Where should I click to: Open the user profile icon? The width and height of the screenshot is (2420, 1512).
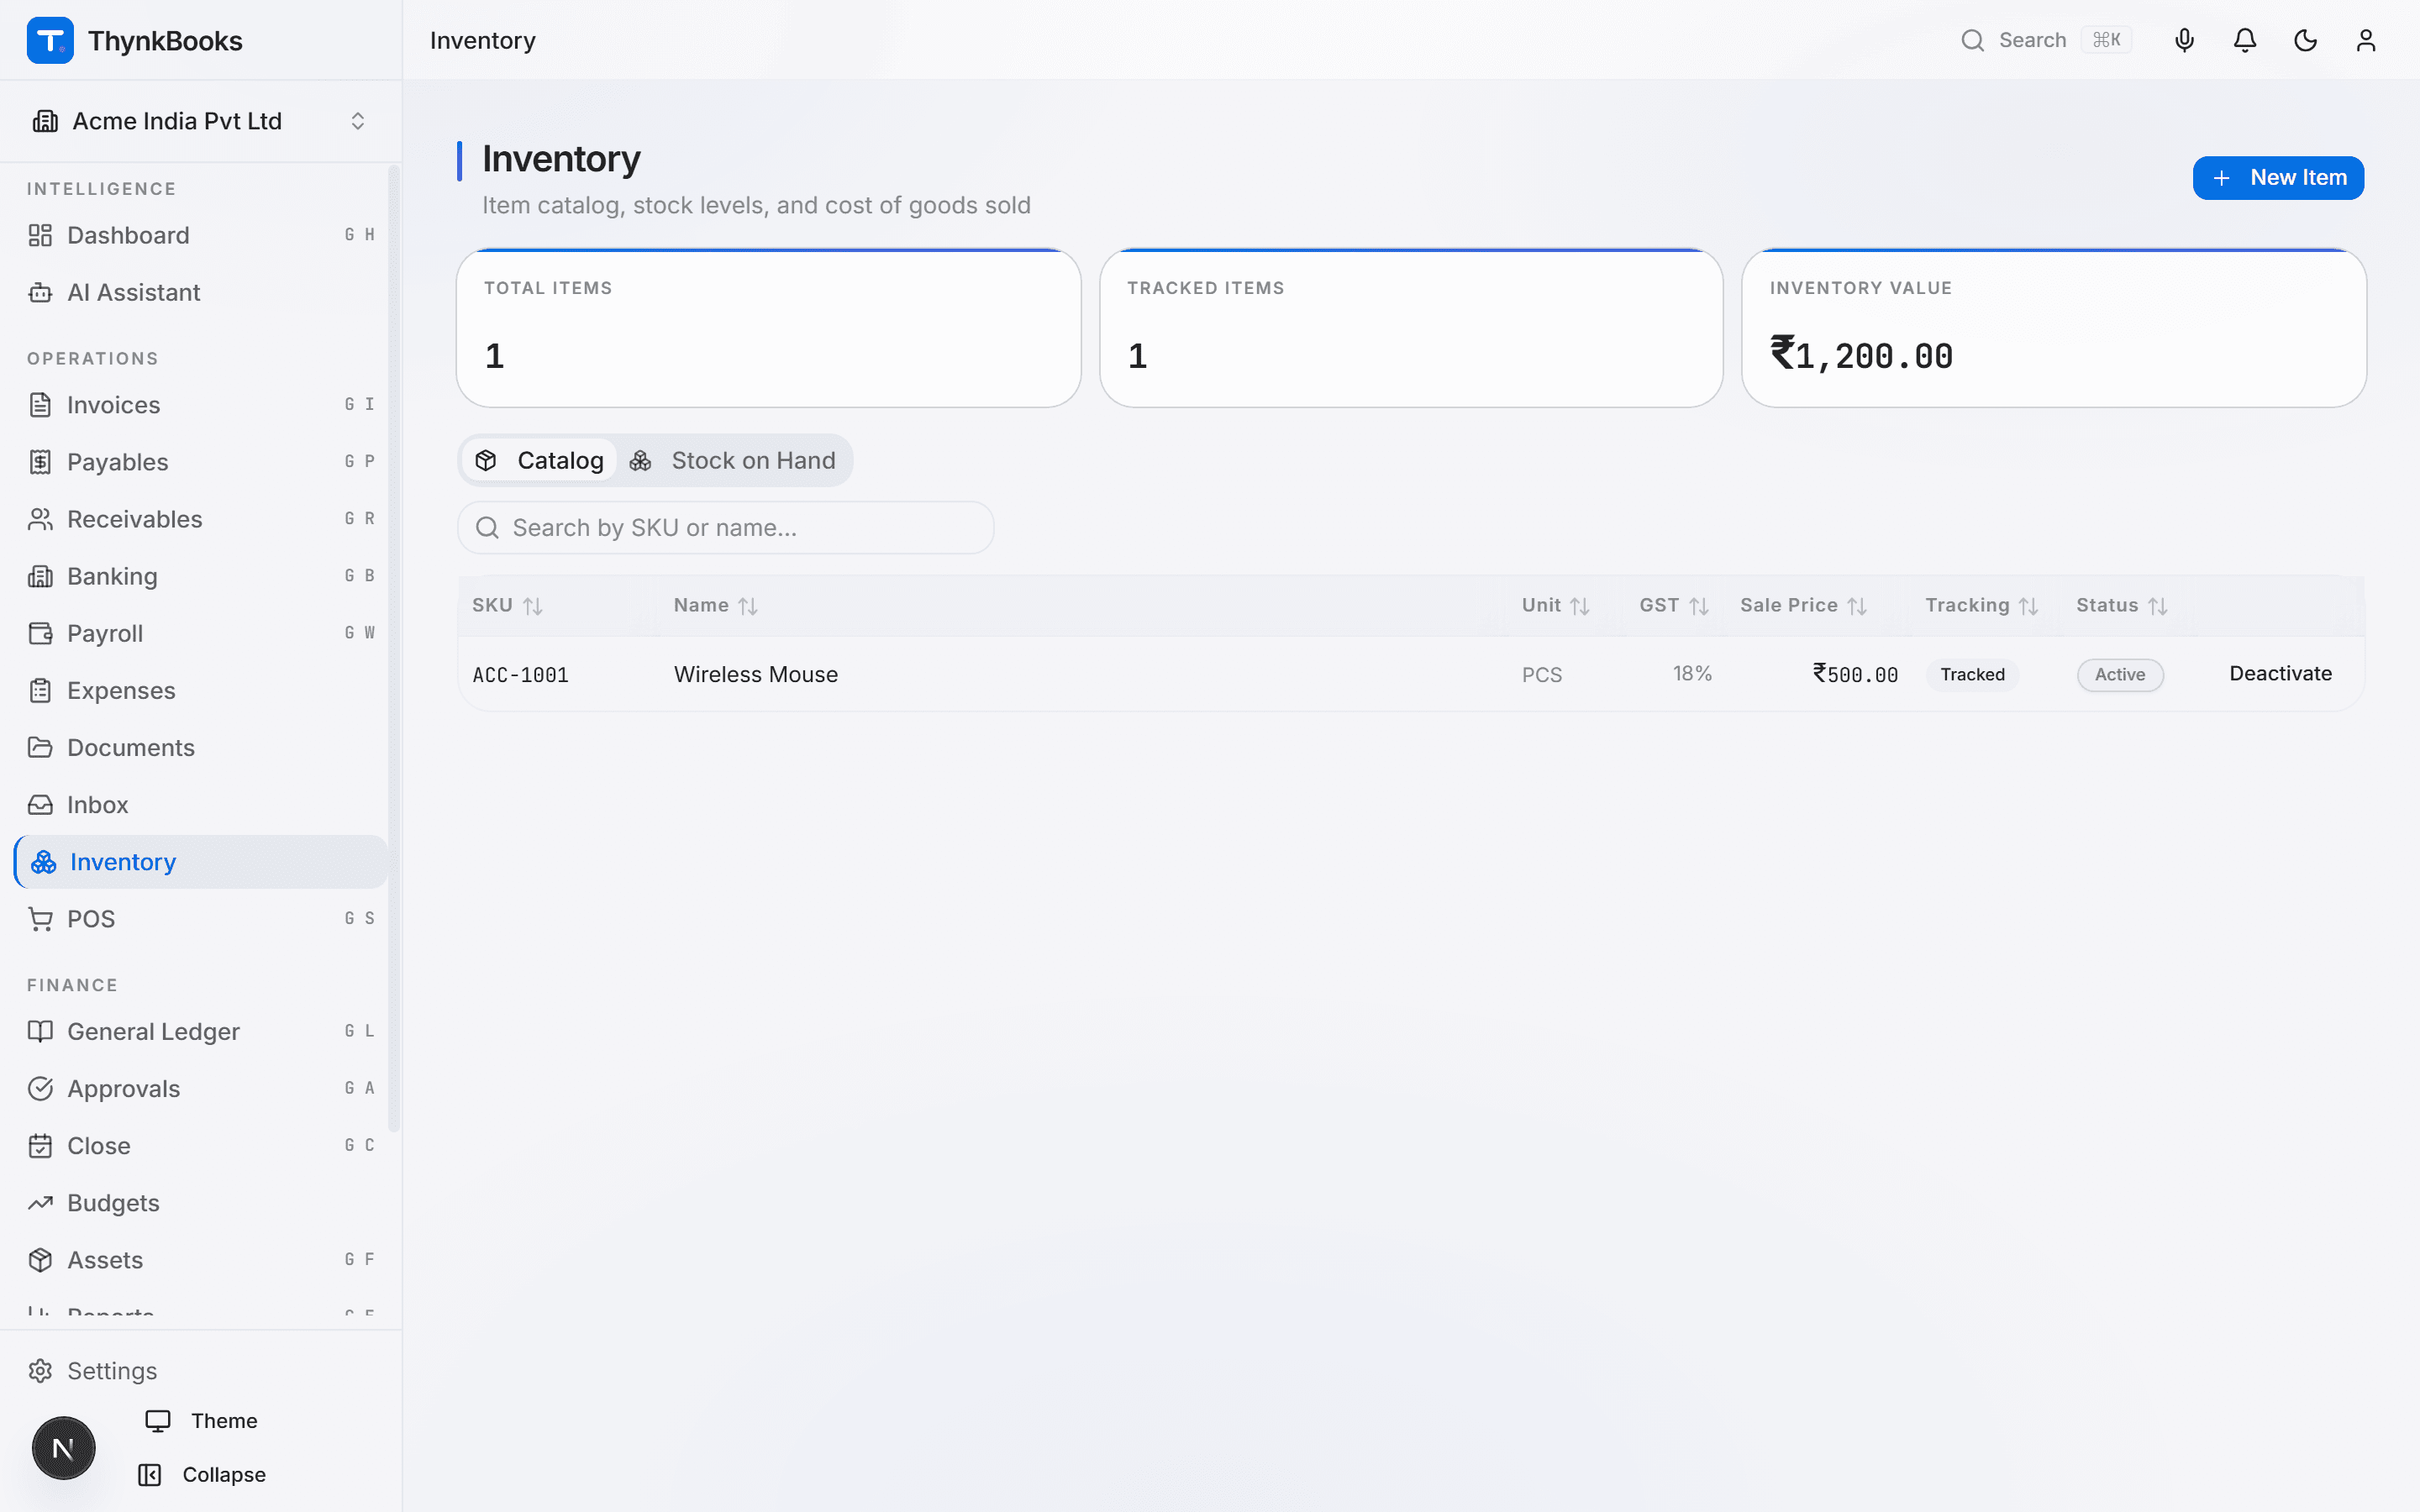[x=2365, y=40]
